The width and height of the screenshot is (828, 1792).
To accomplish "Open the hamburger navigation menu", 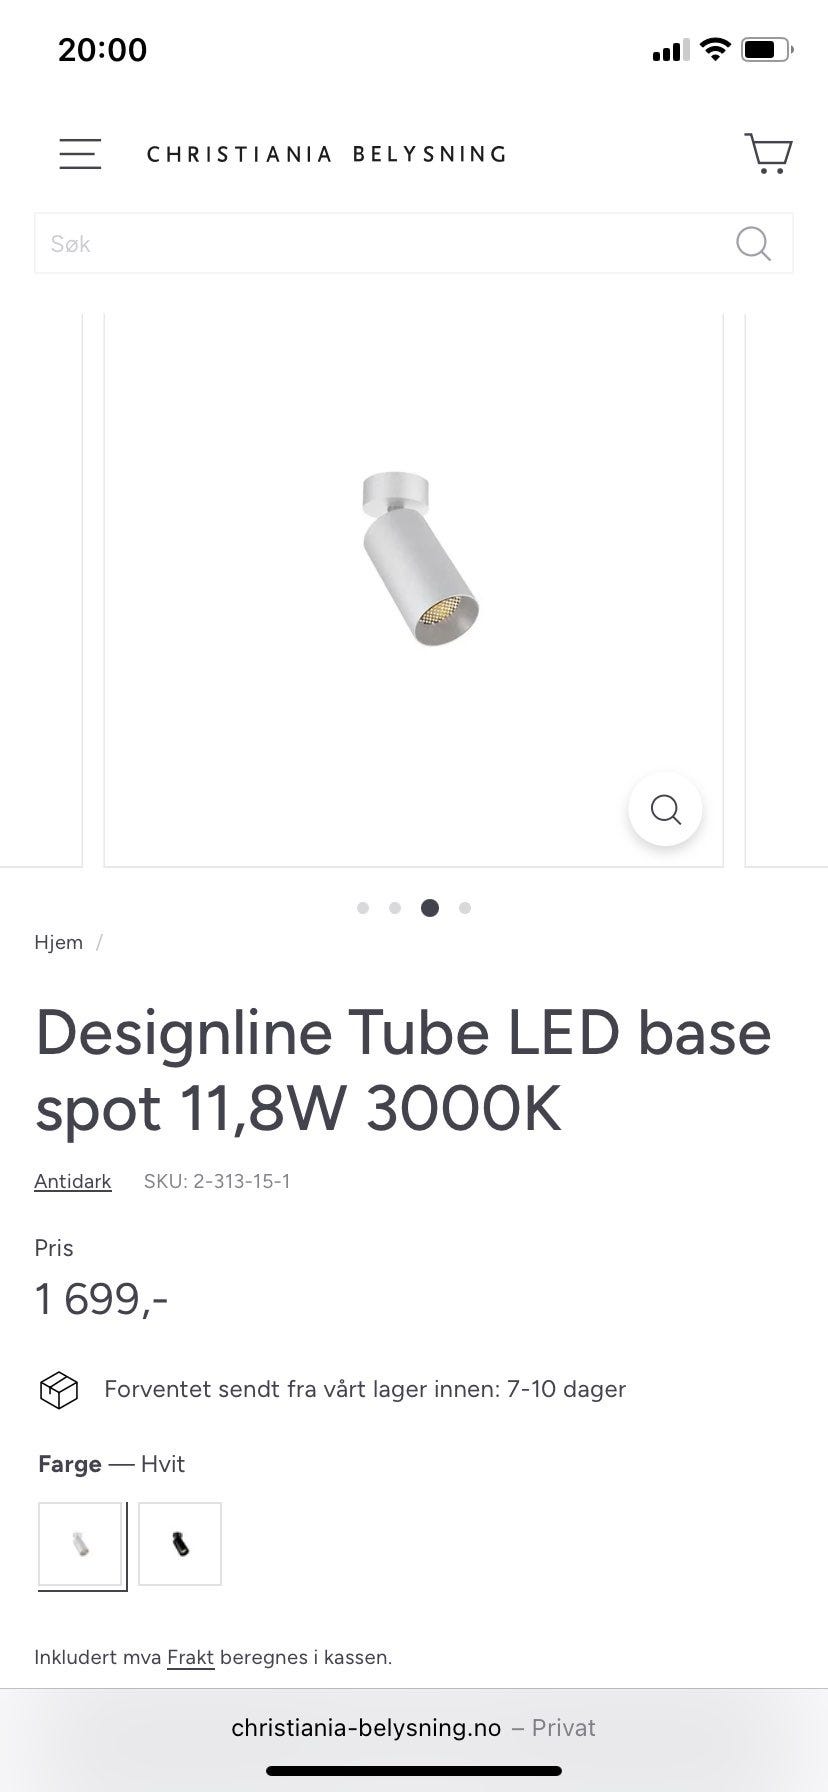I will pos(80,154).
